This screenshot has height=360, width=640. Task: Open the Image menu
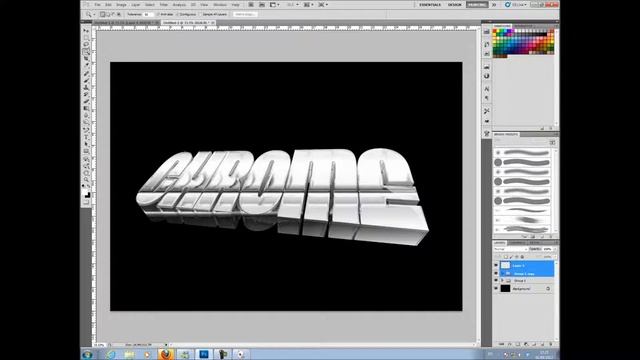coord(121,4)
